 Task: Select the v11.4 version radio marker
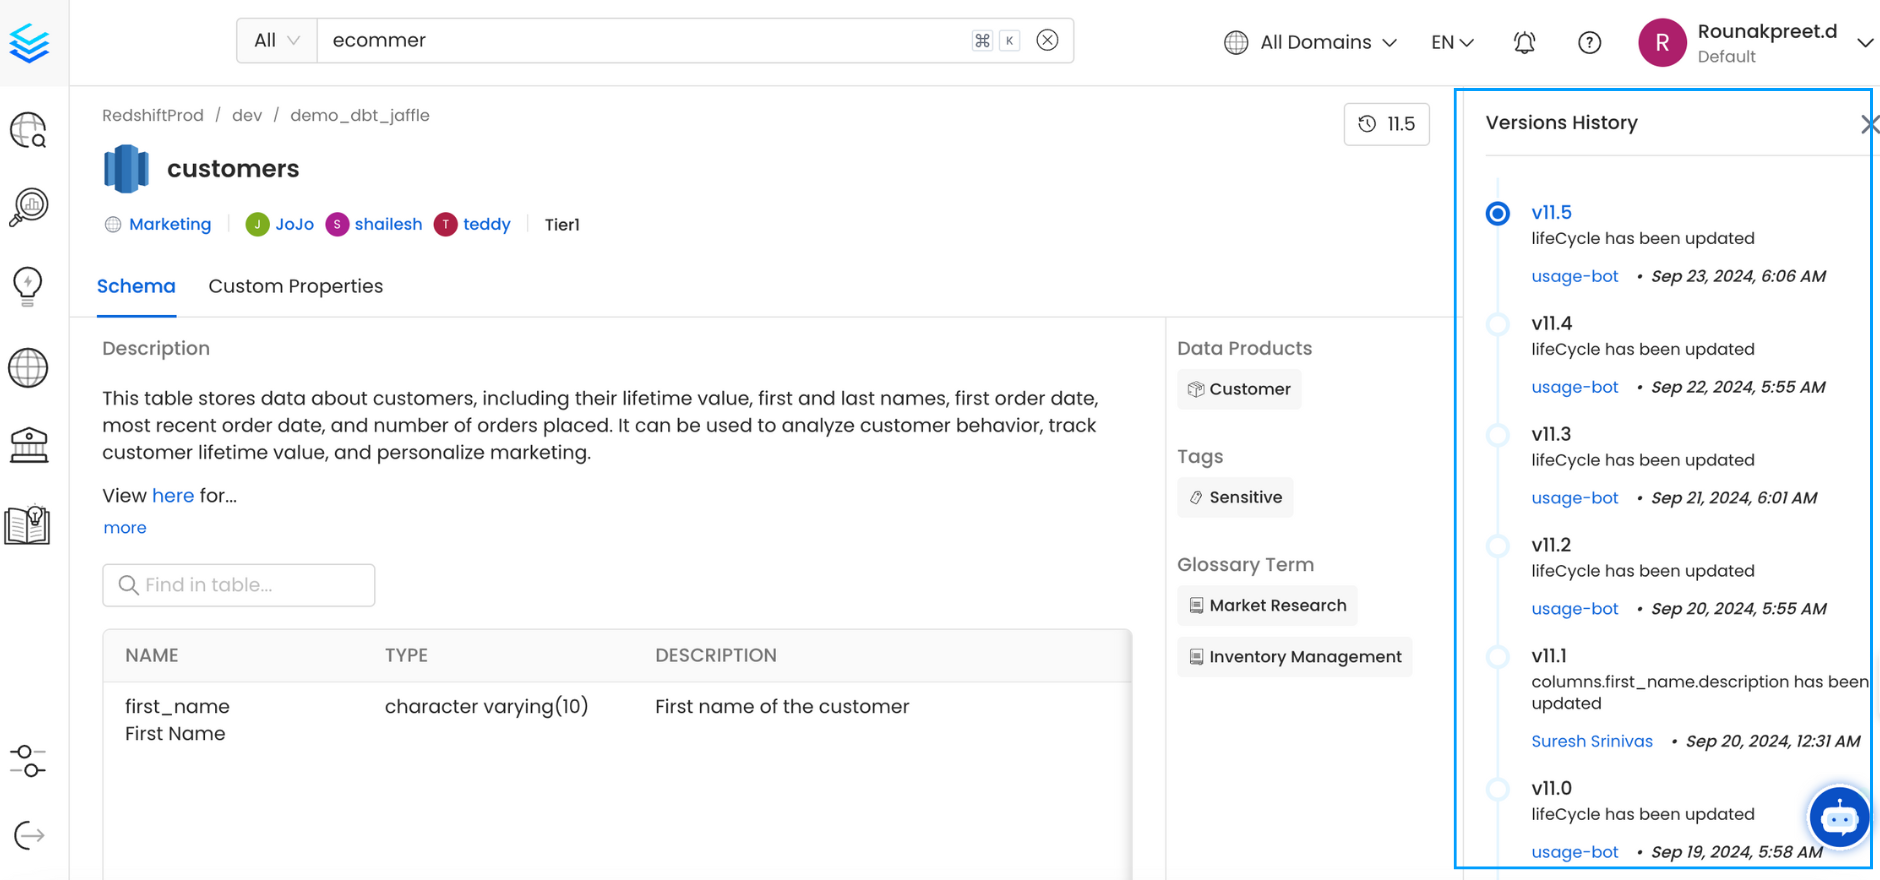click(1497, 324)
